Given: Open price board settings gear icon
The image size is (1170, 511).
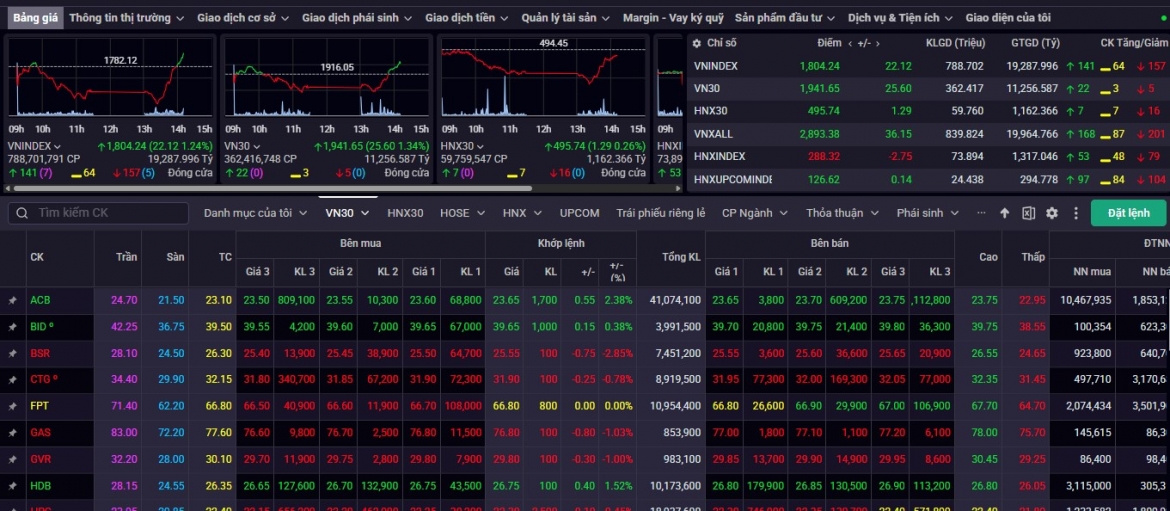Looking at the screenshot, I should click(1051, 213).
